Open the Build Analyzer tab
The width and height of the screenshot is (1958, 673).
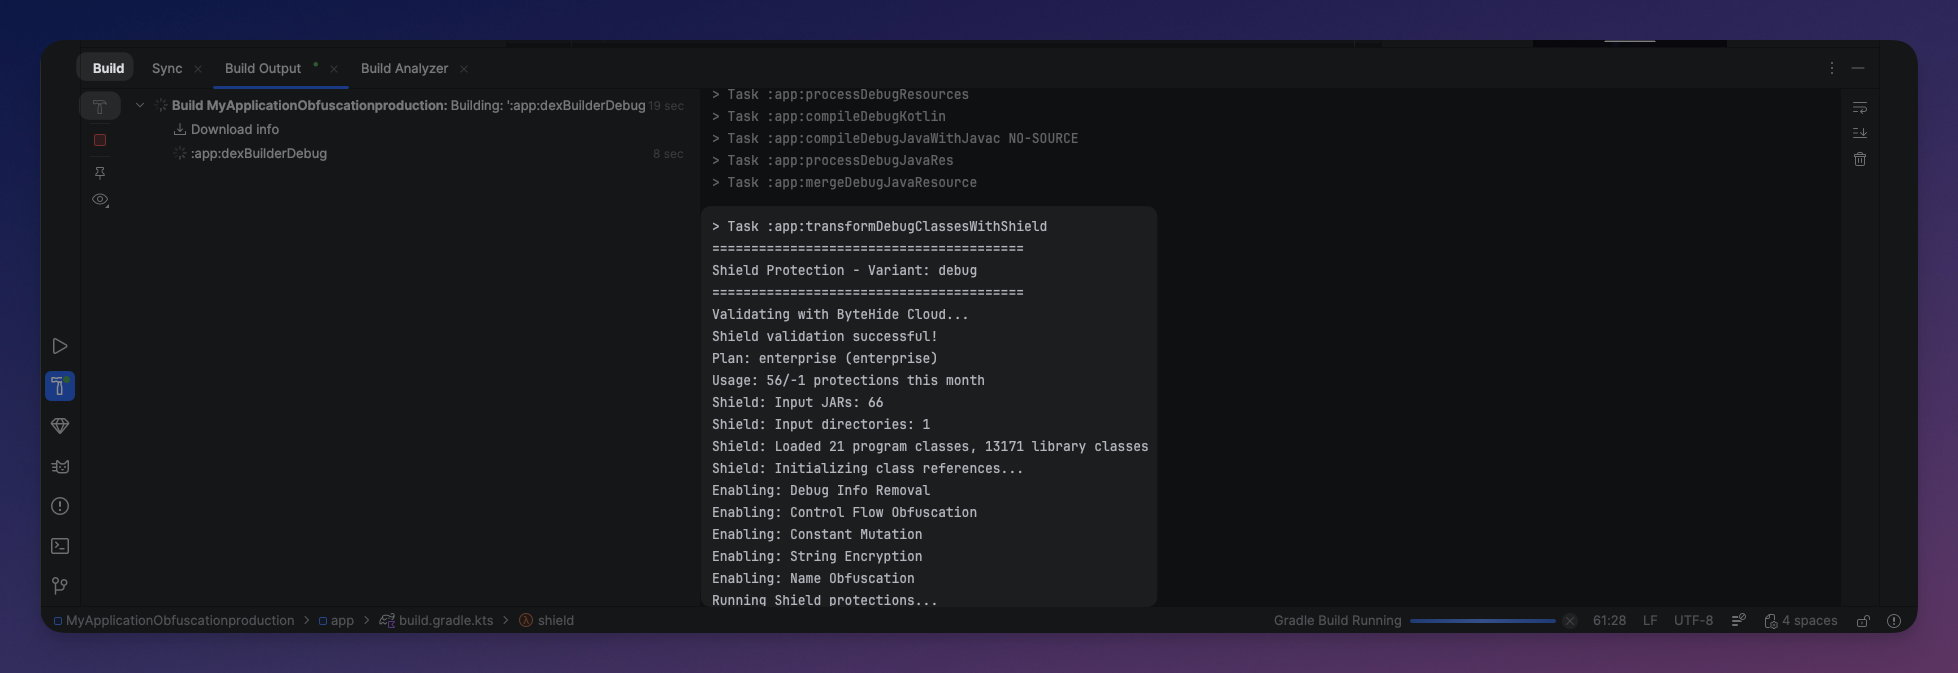(404, 68)
